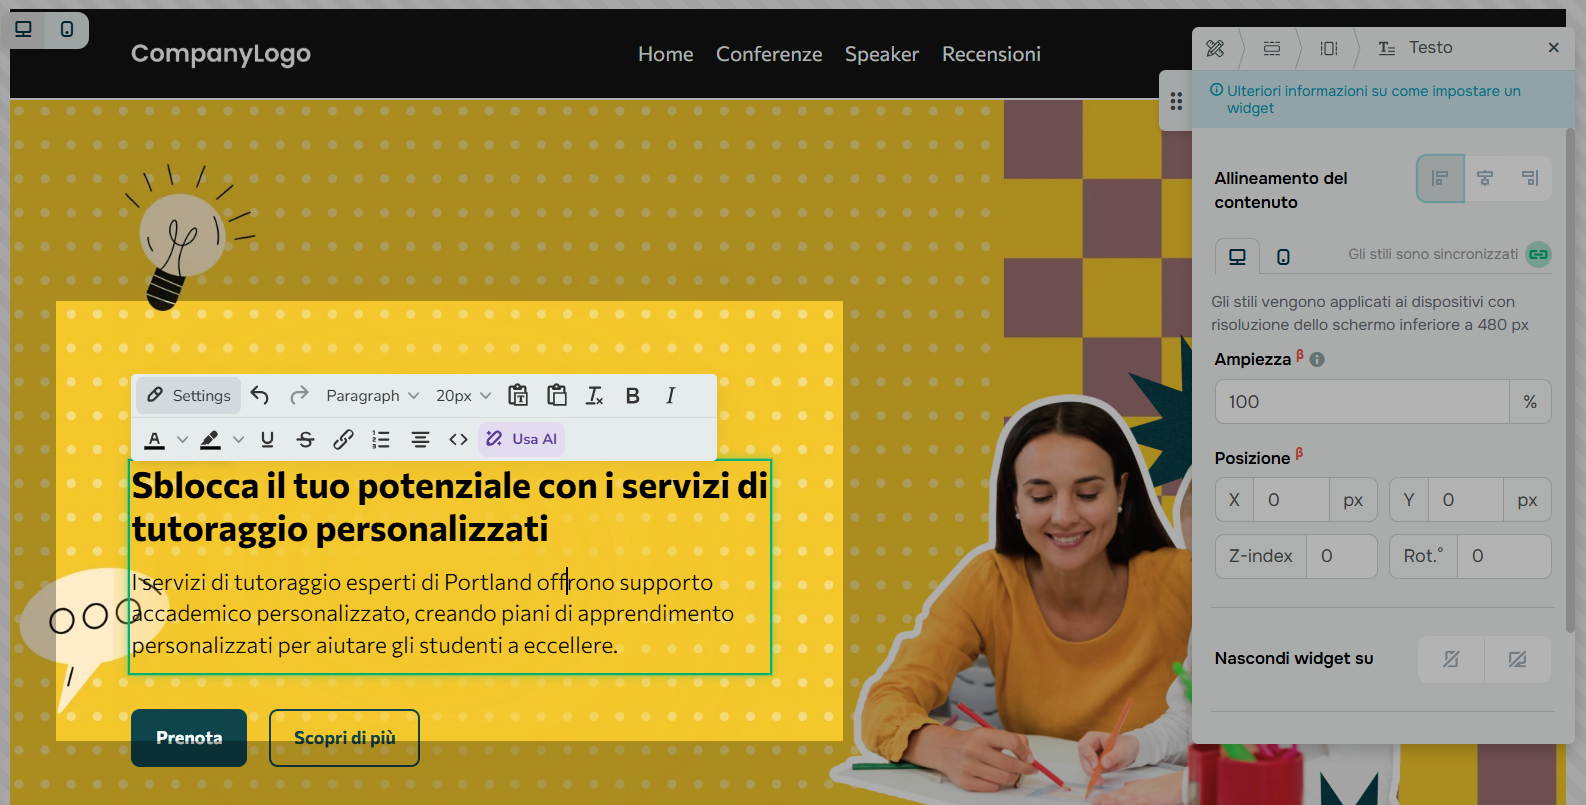1586x805 pixels.
Task: Click the green synced styles link icon
Action: point(1538,254)
